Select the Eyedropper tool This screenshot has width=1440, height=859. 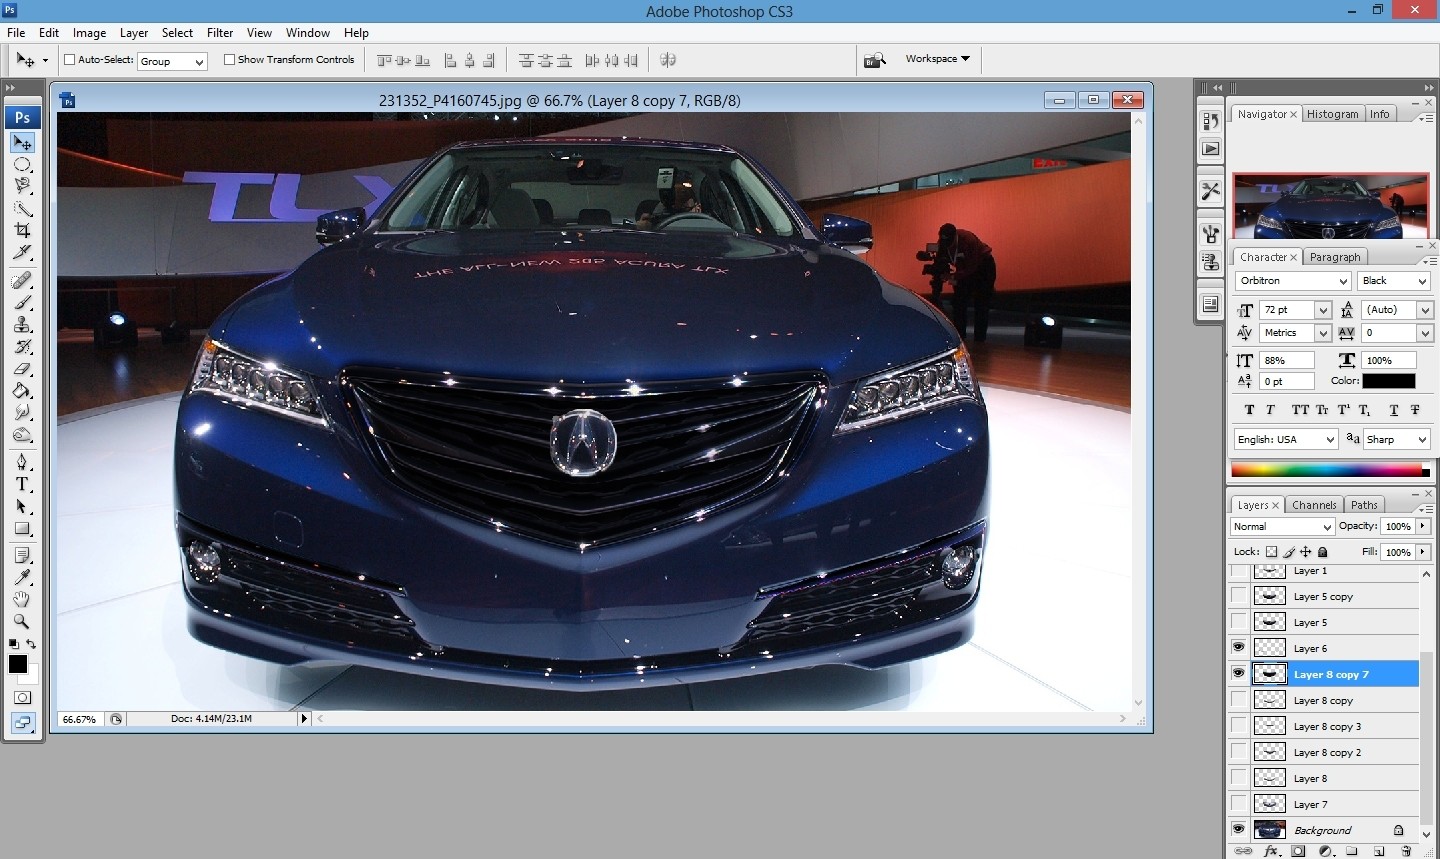pos(22,578)
